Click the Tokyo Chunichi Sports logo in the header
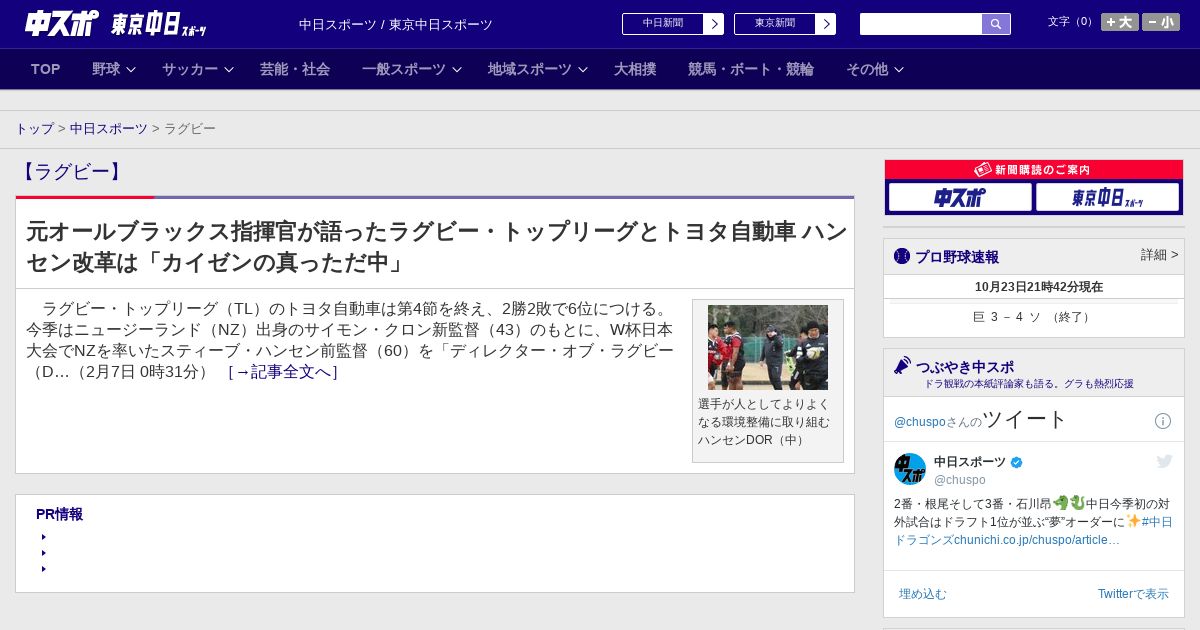 pos(158,24)
